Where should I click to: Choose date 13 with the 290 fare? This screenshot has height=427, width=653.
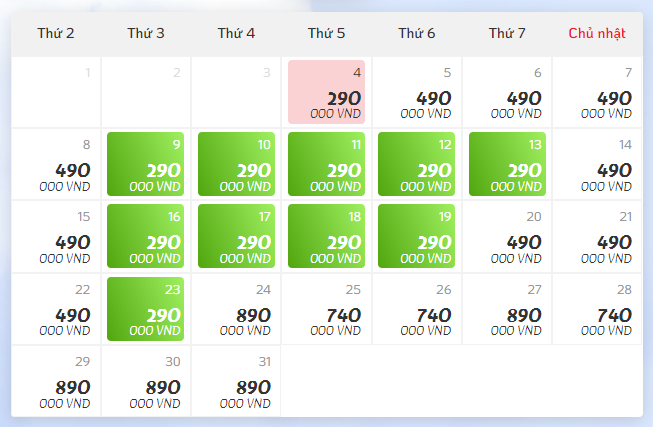coord(507,164)
